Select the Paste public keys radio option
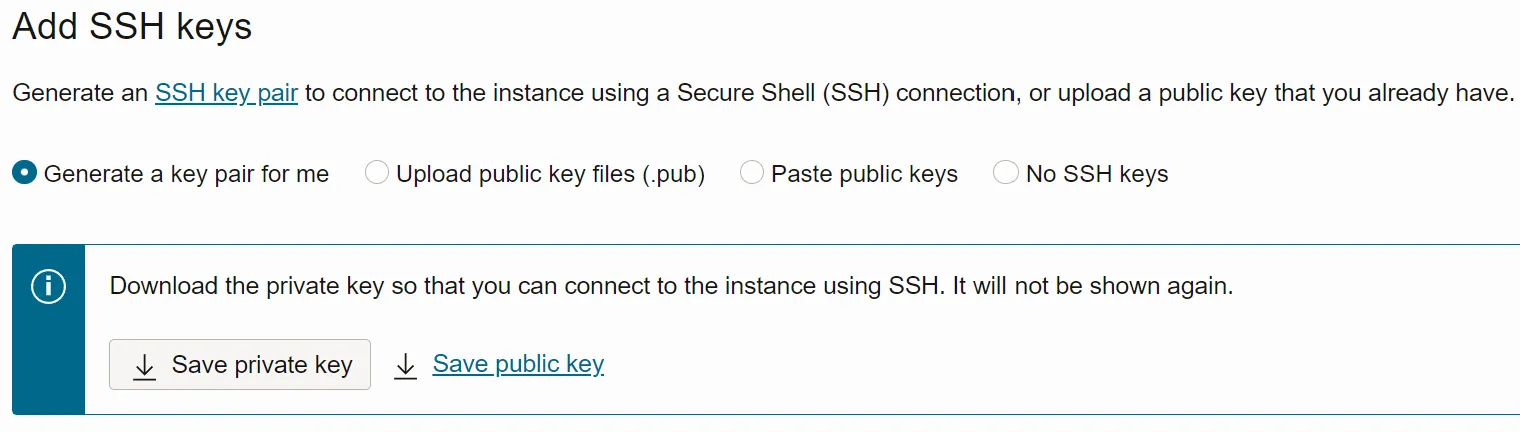 [751, 173]
